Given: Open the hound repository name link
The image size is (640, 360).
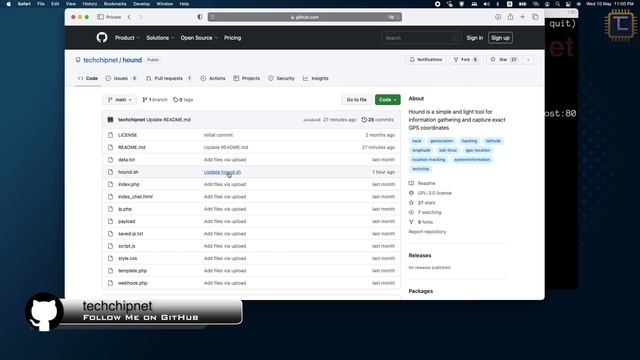Looking at the screenshot, I should (x=132, y=60).
